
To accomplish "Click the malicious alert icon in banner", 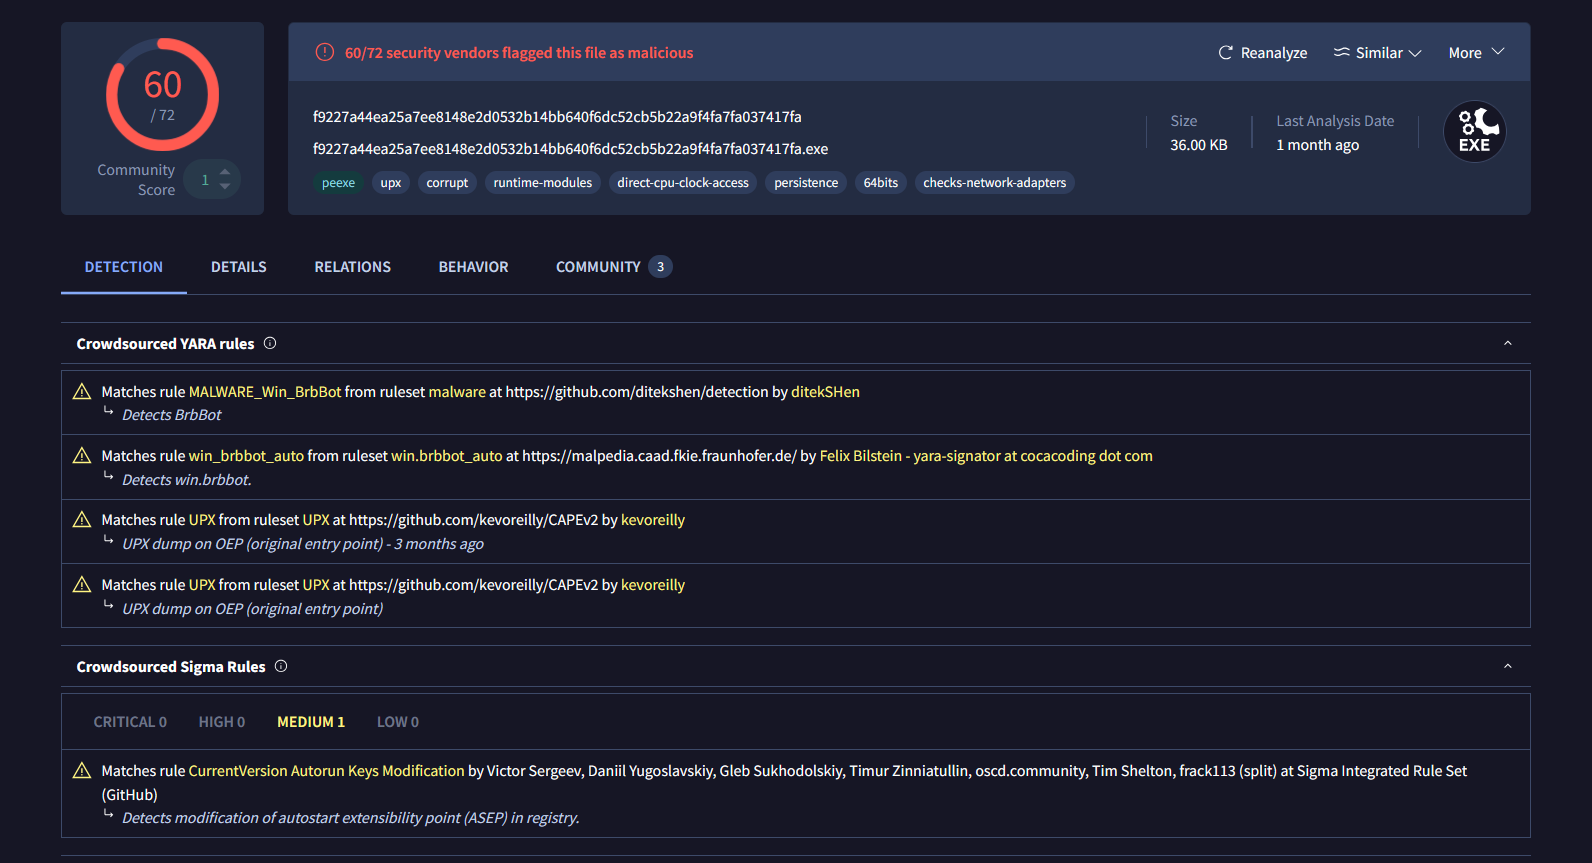I will click(x=325, y=53).
